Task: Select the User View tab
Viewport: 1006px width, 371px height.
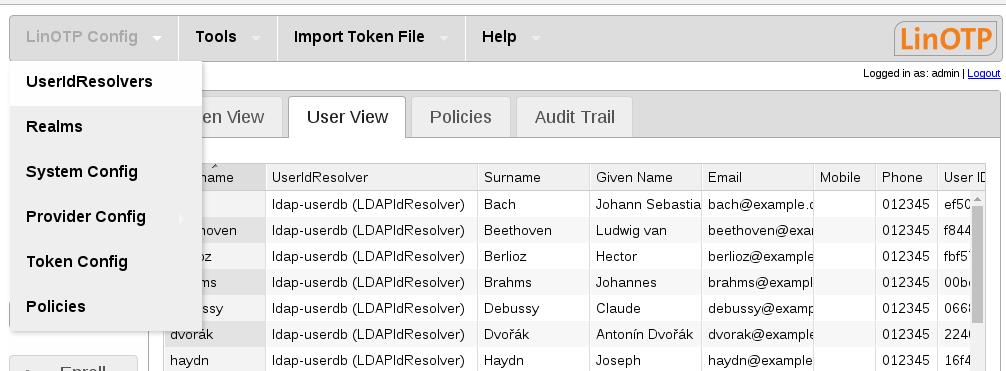Action: [x=347, y=117]
